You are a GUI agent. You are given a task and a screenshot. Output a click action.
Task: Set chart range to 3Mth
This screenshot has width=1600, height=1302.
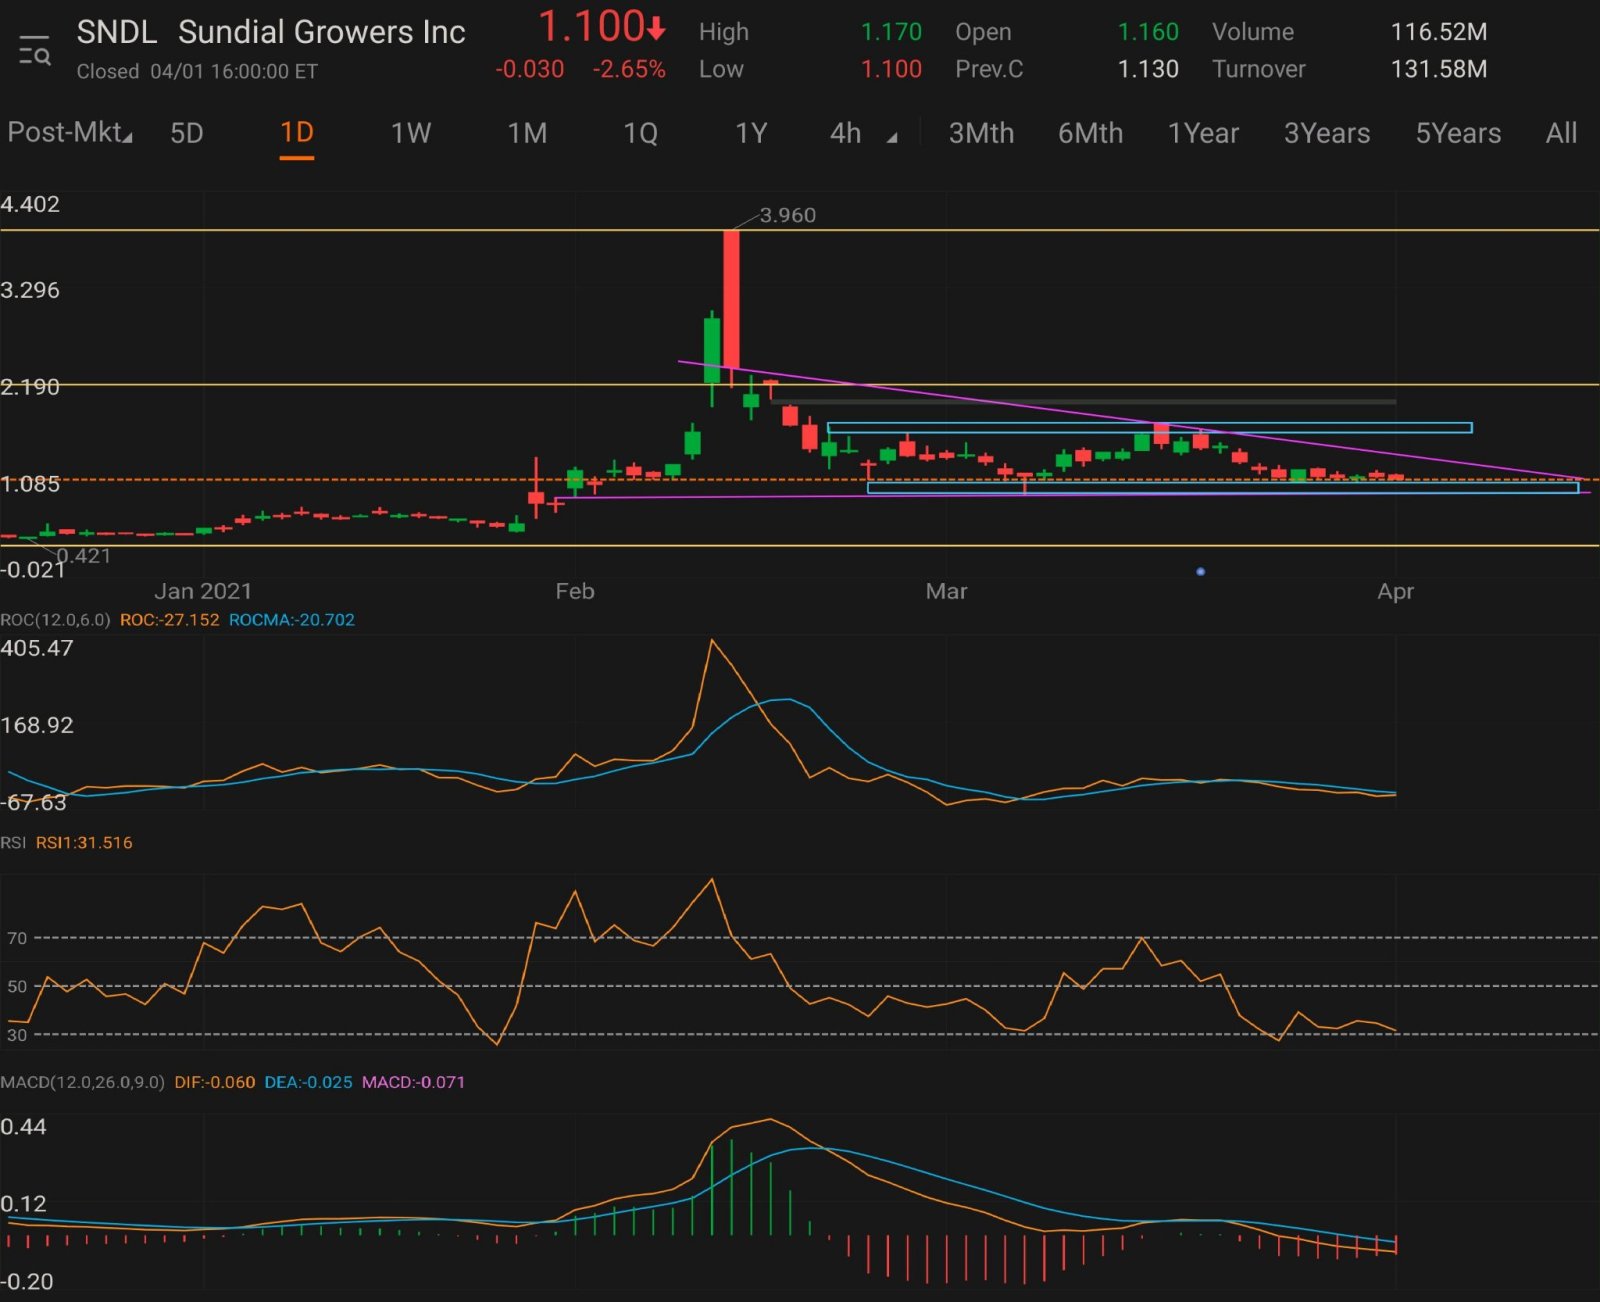tap(981, 133)
